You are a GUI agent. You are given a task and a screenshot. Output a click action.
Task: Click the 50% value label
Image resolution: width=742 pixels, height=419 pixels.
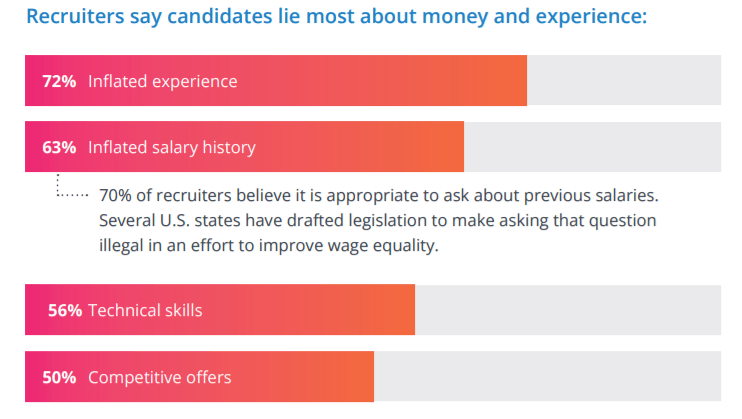pyautogui.click(x=59, y=377)
